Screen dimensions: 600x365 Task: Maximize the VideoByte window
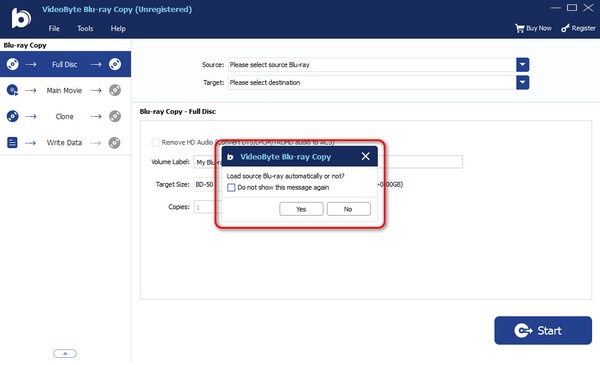click(x=572, y=8)
